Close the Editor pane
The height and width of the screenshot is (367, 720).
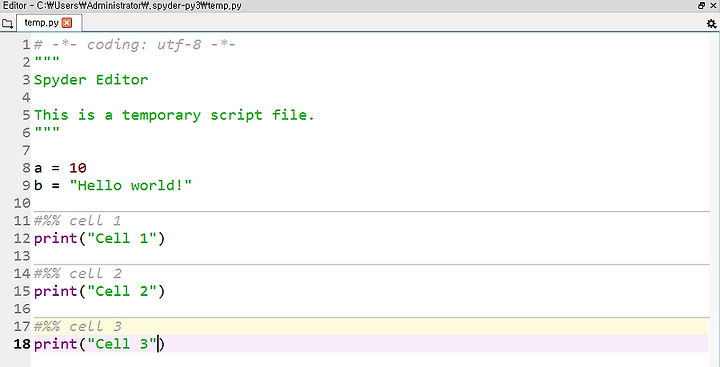pyautogui.click(x=714, y=6)
